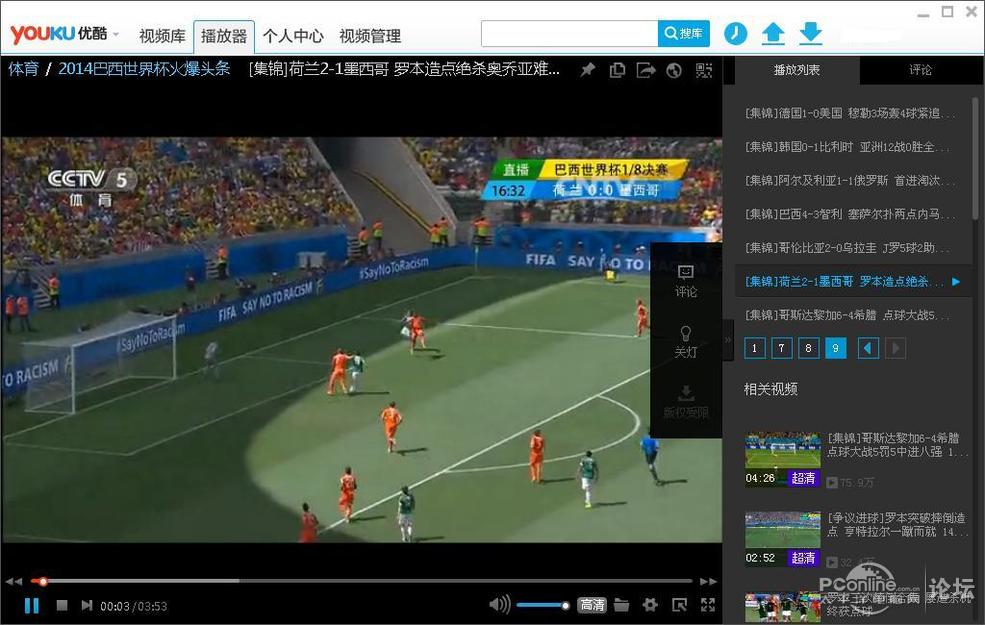
Task: Pin the player window always on top
Action: [588, 70]
